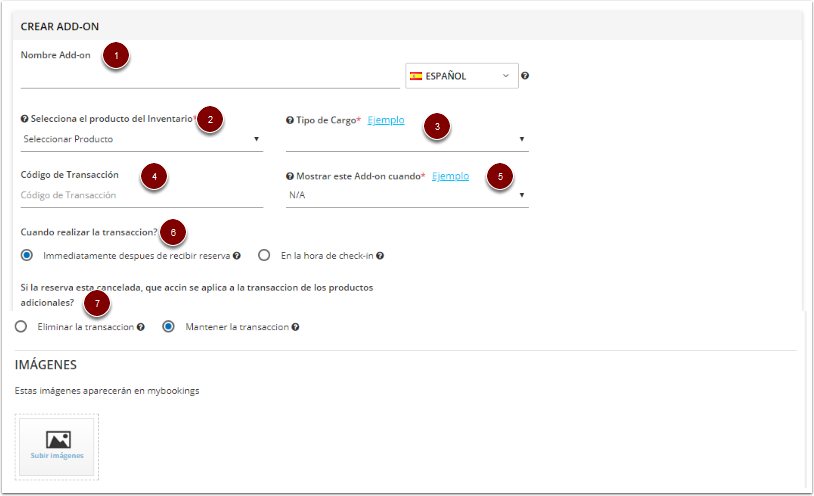
Task: Click help icon after Mantener la transaccion
Action: [295, 327]
